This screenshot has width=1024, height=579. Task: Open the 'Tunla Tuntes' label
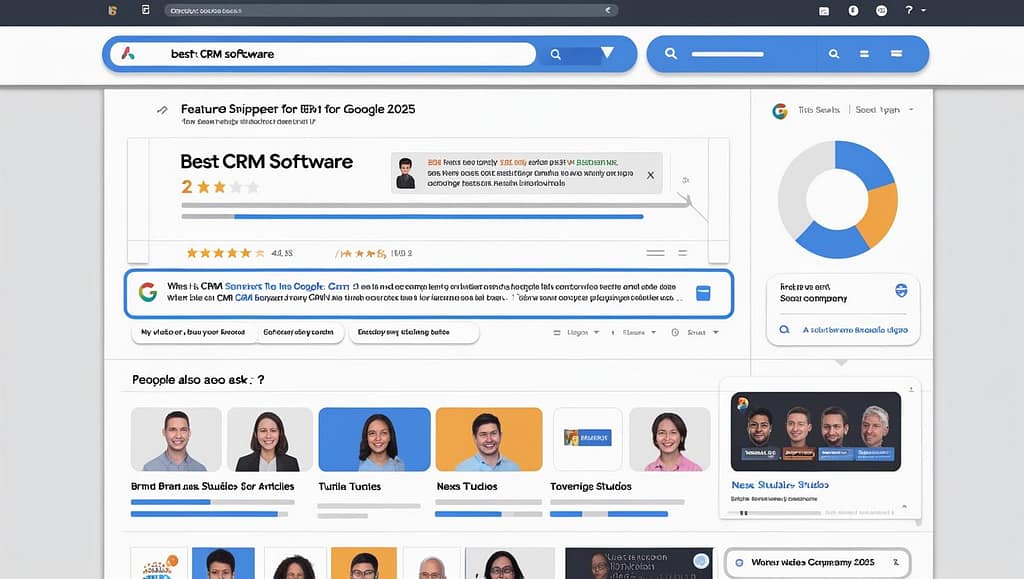click(x=349, y=486)
